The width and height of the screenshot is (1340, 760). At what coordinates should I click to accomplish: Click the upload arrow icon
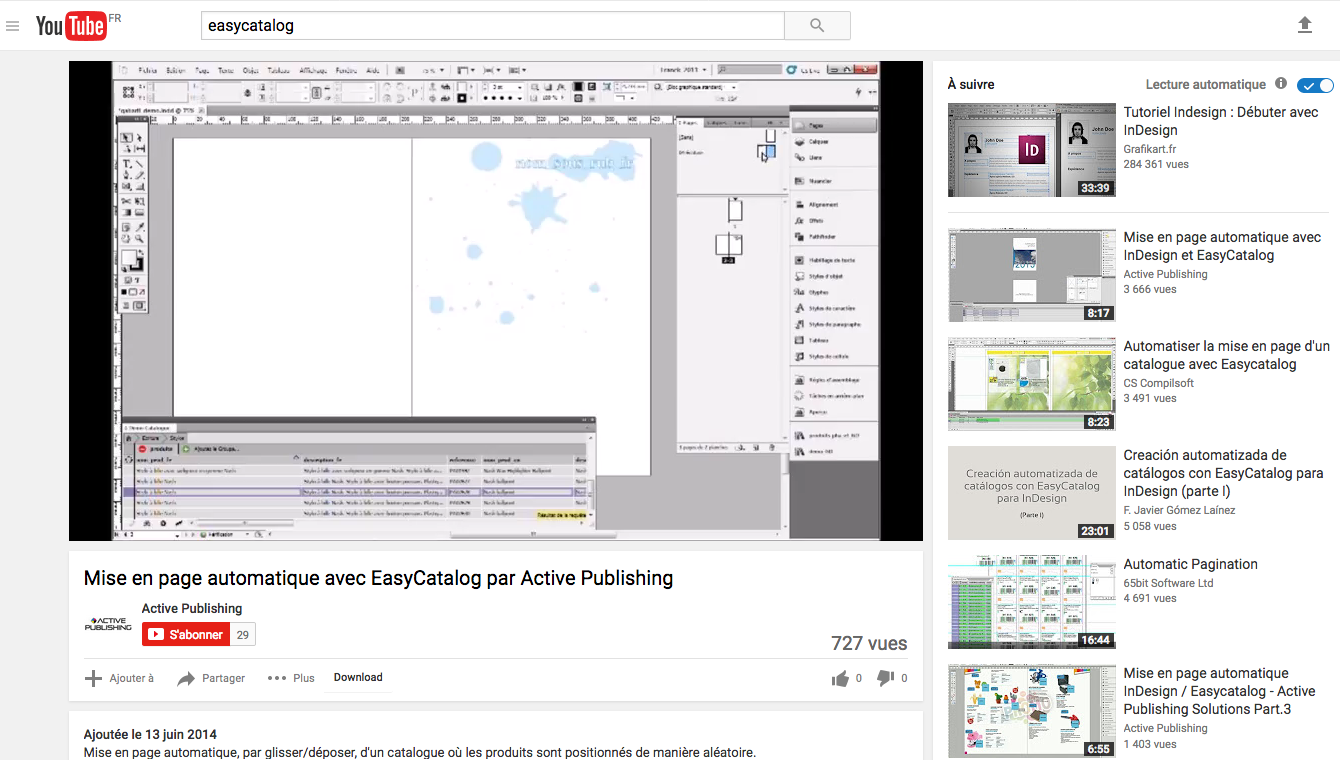click(1304, 25)
